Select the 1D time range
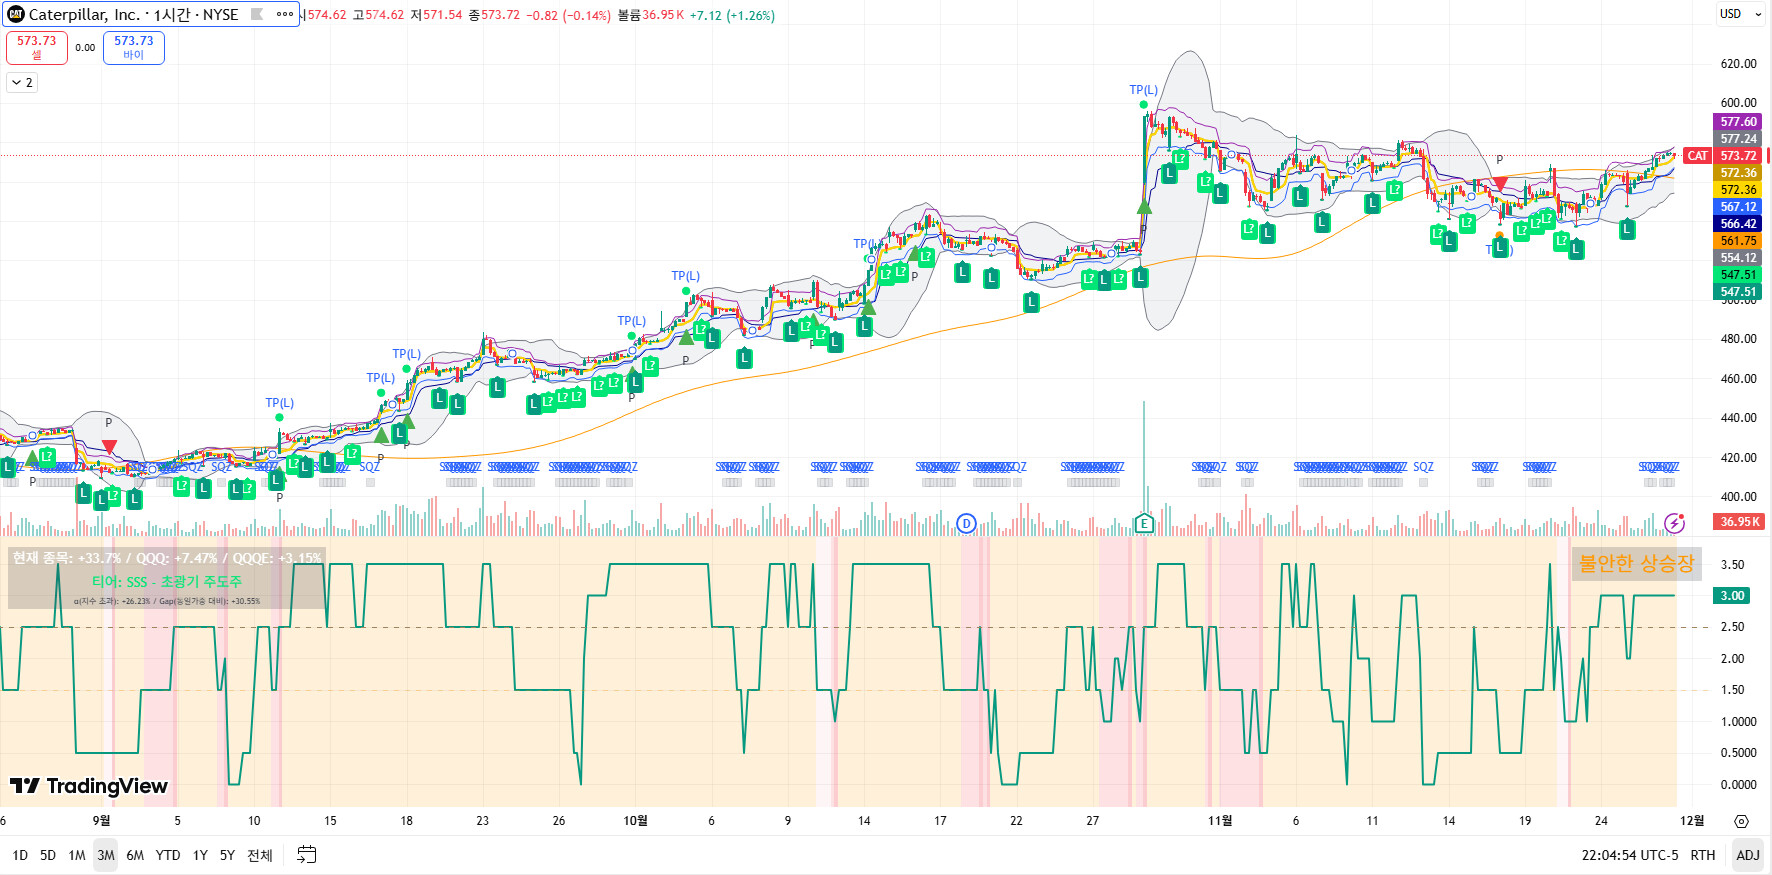Viewport: 1772px width, 875px height. coord(20,855)
